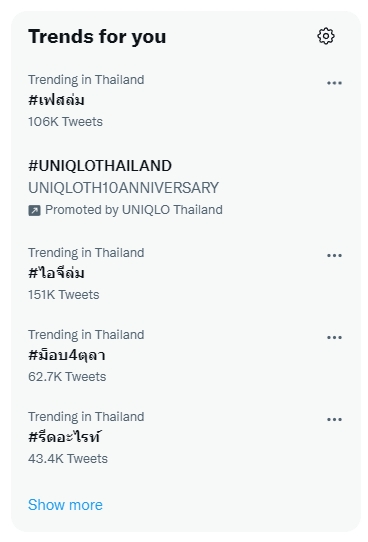Click the 43.4K Tweets count
Screen dimensions: 368x542
[68, 458]
